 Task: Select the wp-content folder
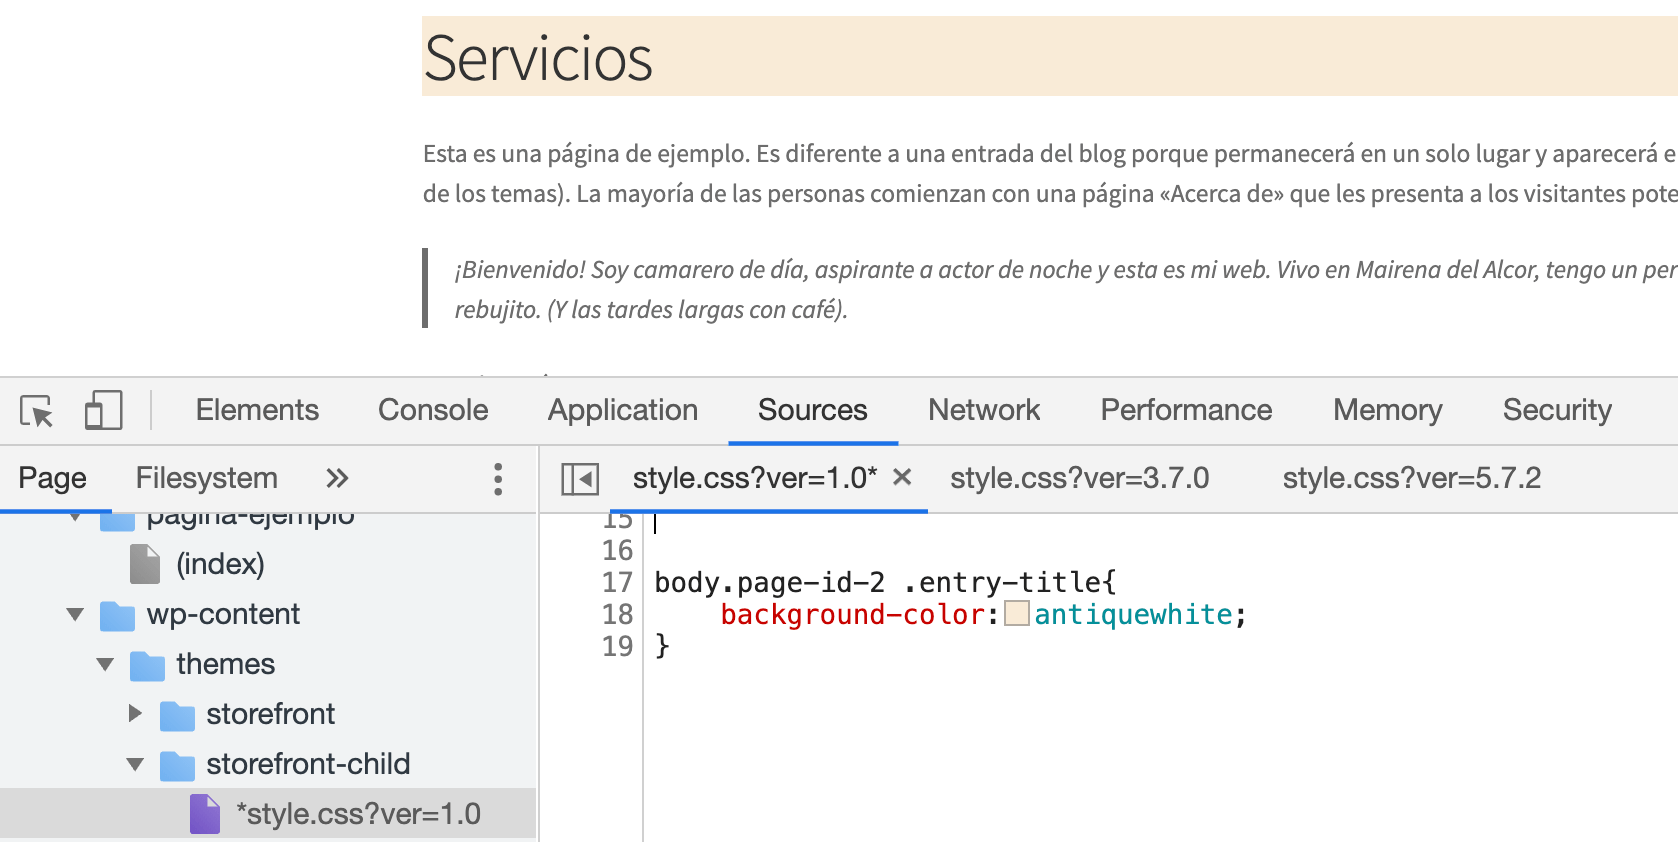tap(223, 614)
